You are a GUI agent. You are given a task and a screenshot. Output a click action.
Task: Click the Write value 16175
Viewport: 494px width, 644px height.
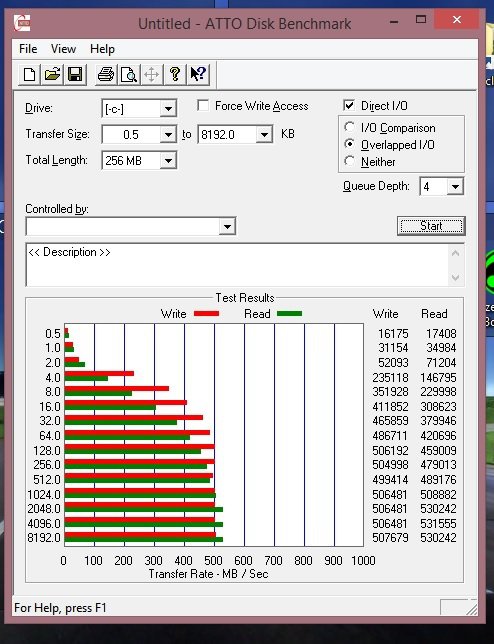point(393,334)
